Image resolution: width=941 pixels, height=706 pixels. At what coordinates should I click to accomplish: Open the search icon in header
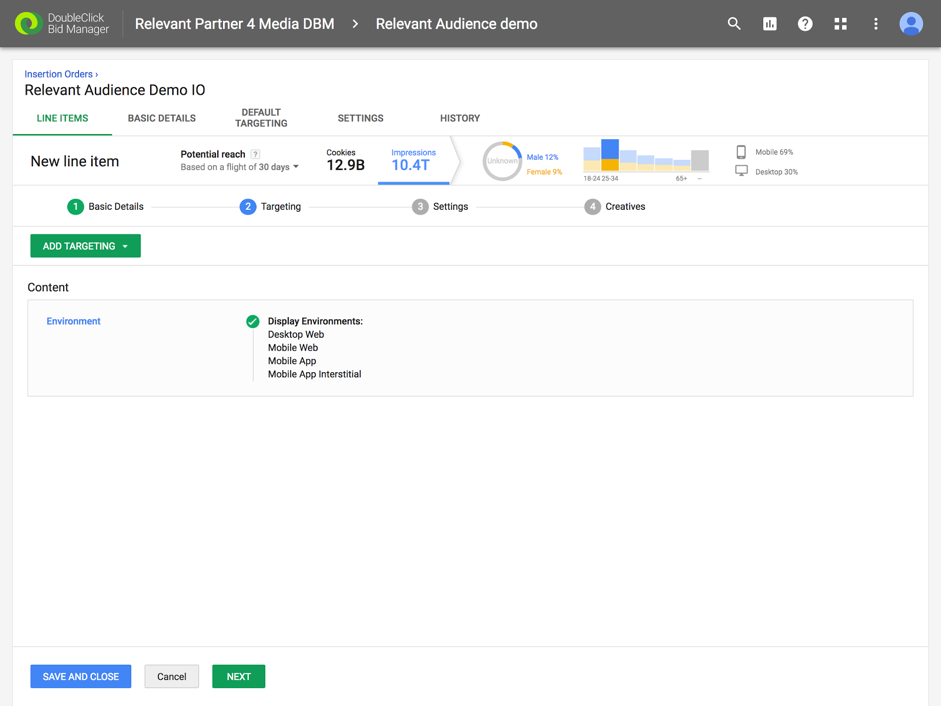point(734,23)
